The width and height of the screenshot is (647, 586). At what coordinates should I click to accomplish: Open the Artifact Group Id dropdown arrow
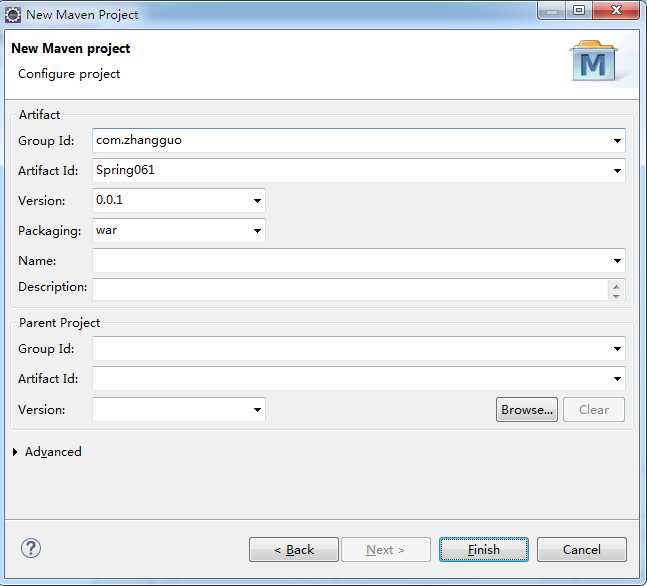point(617,141)
